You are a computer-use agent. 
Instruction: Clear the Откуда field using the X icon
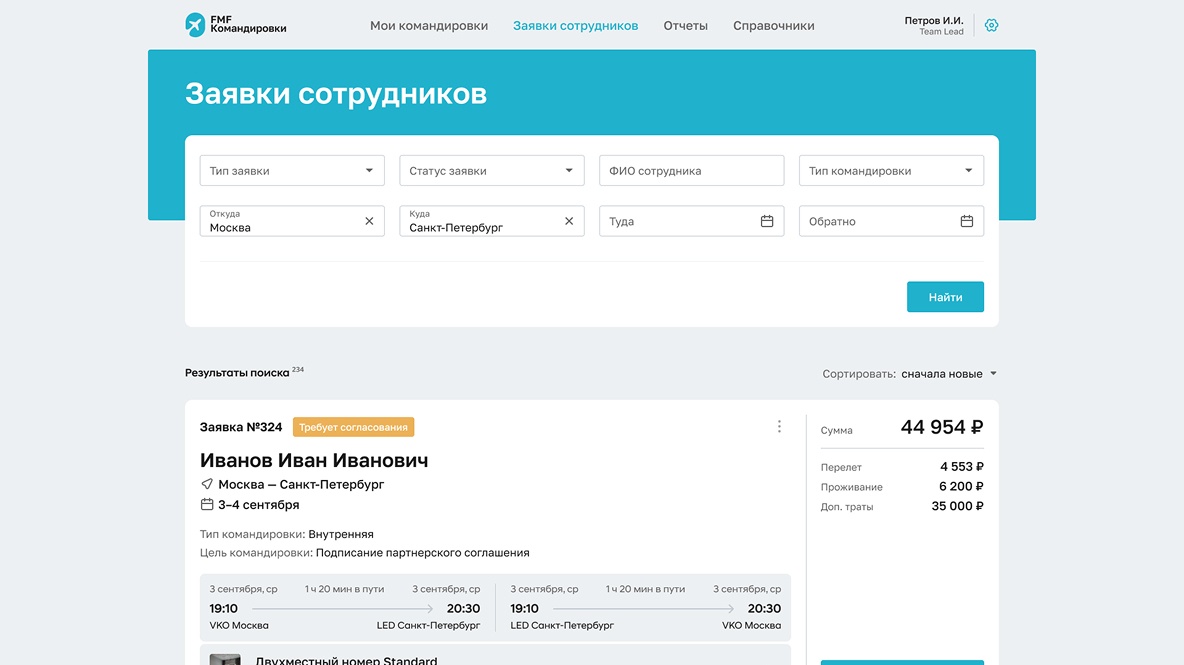point(368,220)
